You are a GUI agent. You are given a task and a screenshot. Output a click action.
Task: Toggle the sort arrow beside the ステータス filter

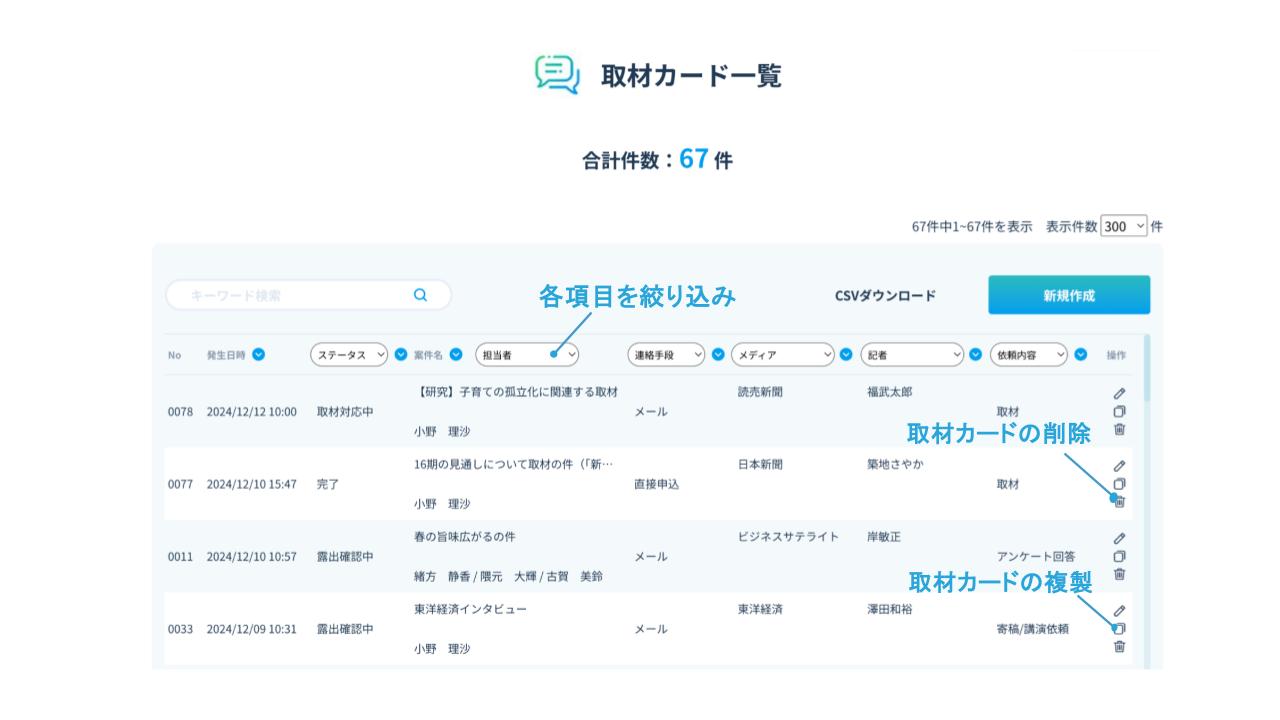401,354
